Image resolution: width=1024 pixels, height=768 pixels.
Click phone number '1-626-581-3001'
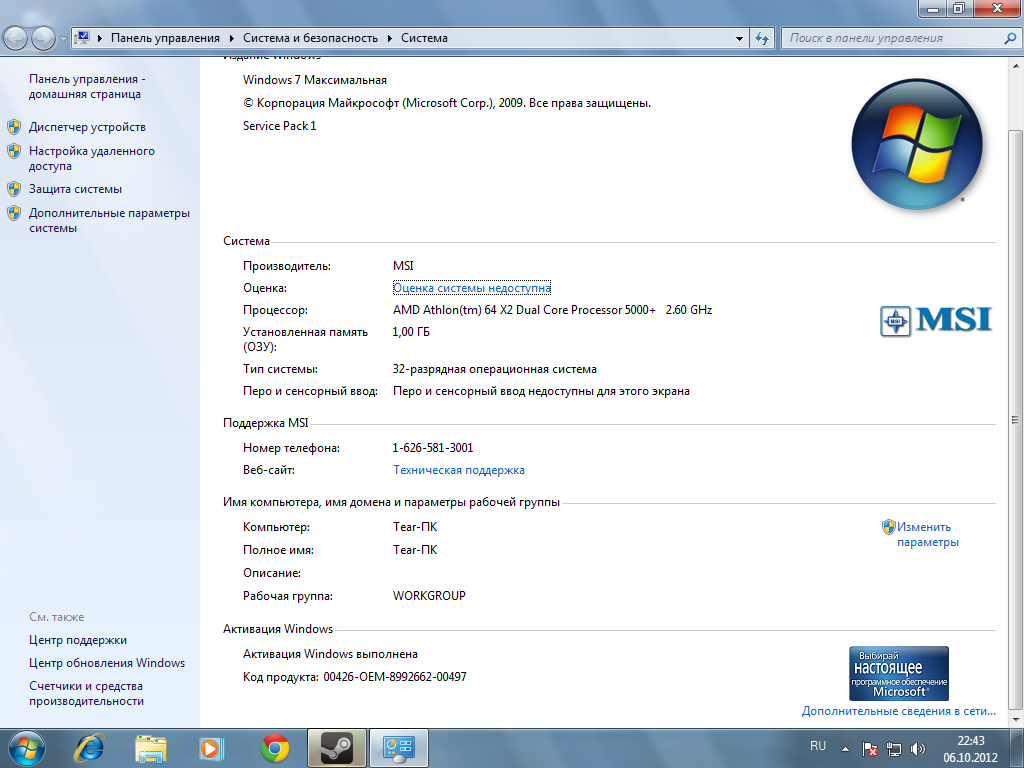(x=432, y=447)
